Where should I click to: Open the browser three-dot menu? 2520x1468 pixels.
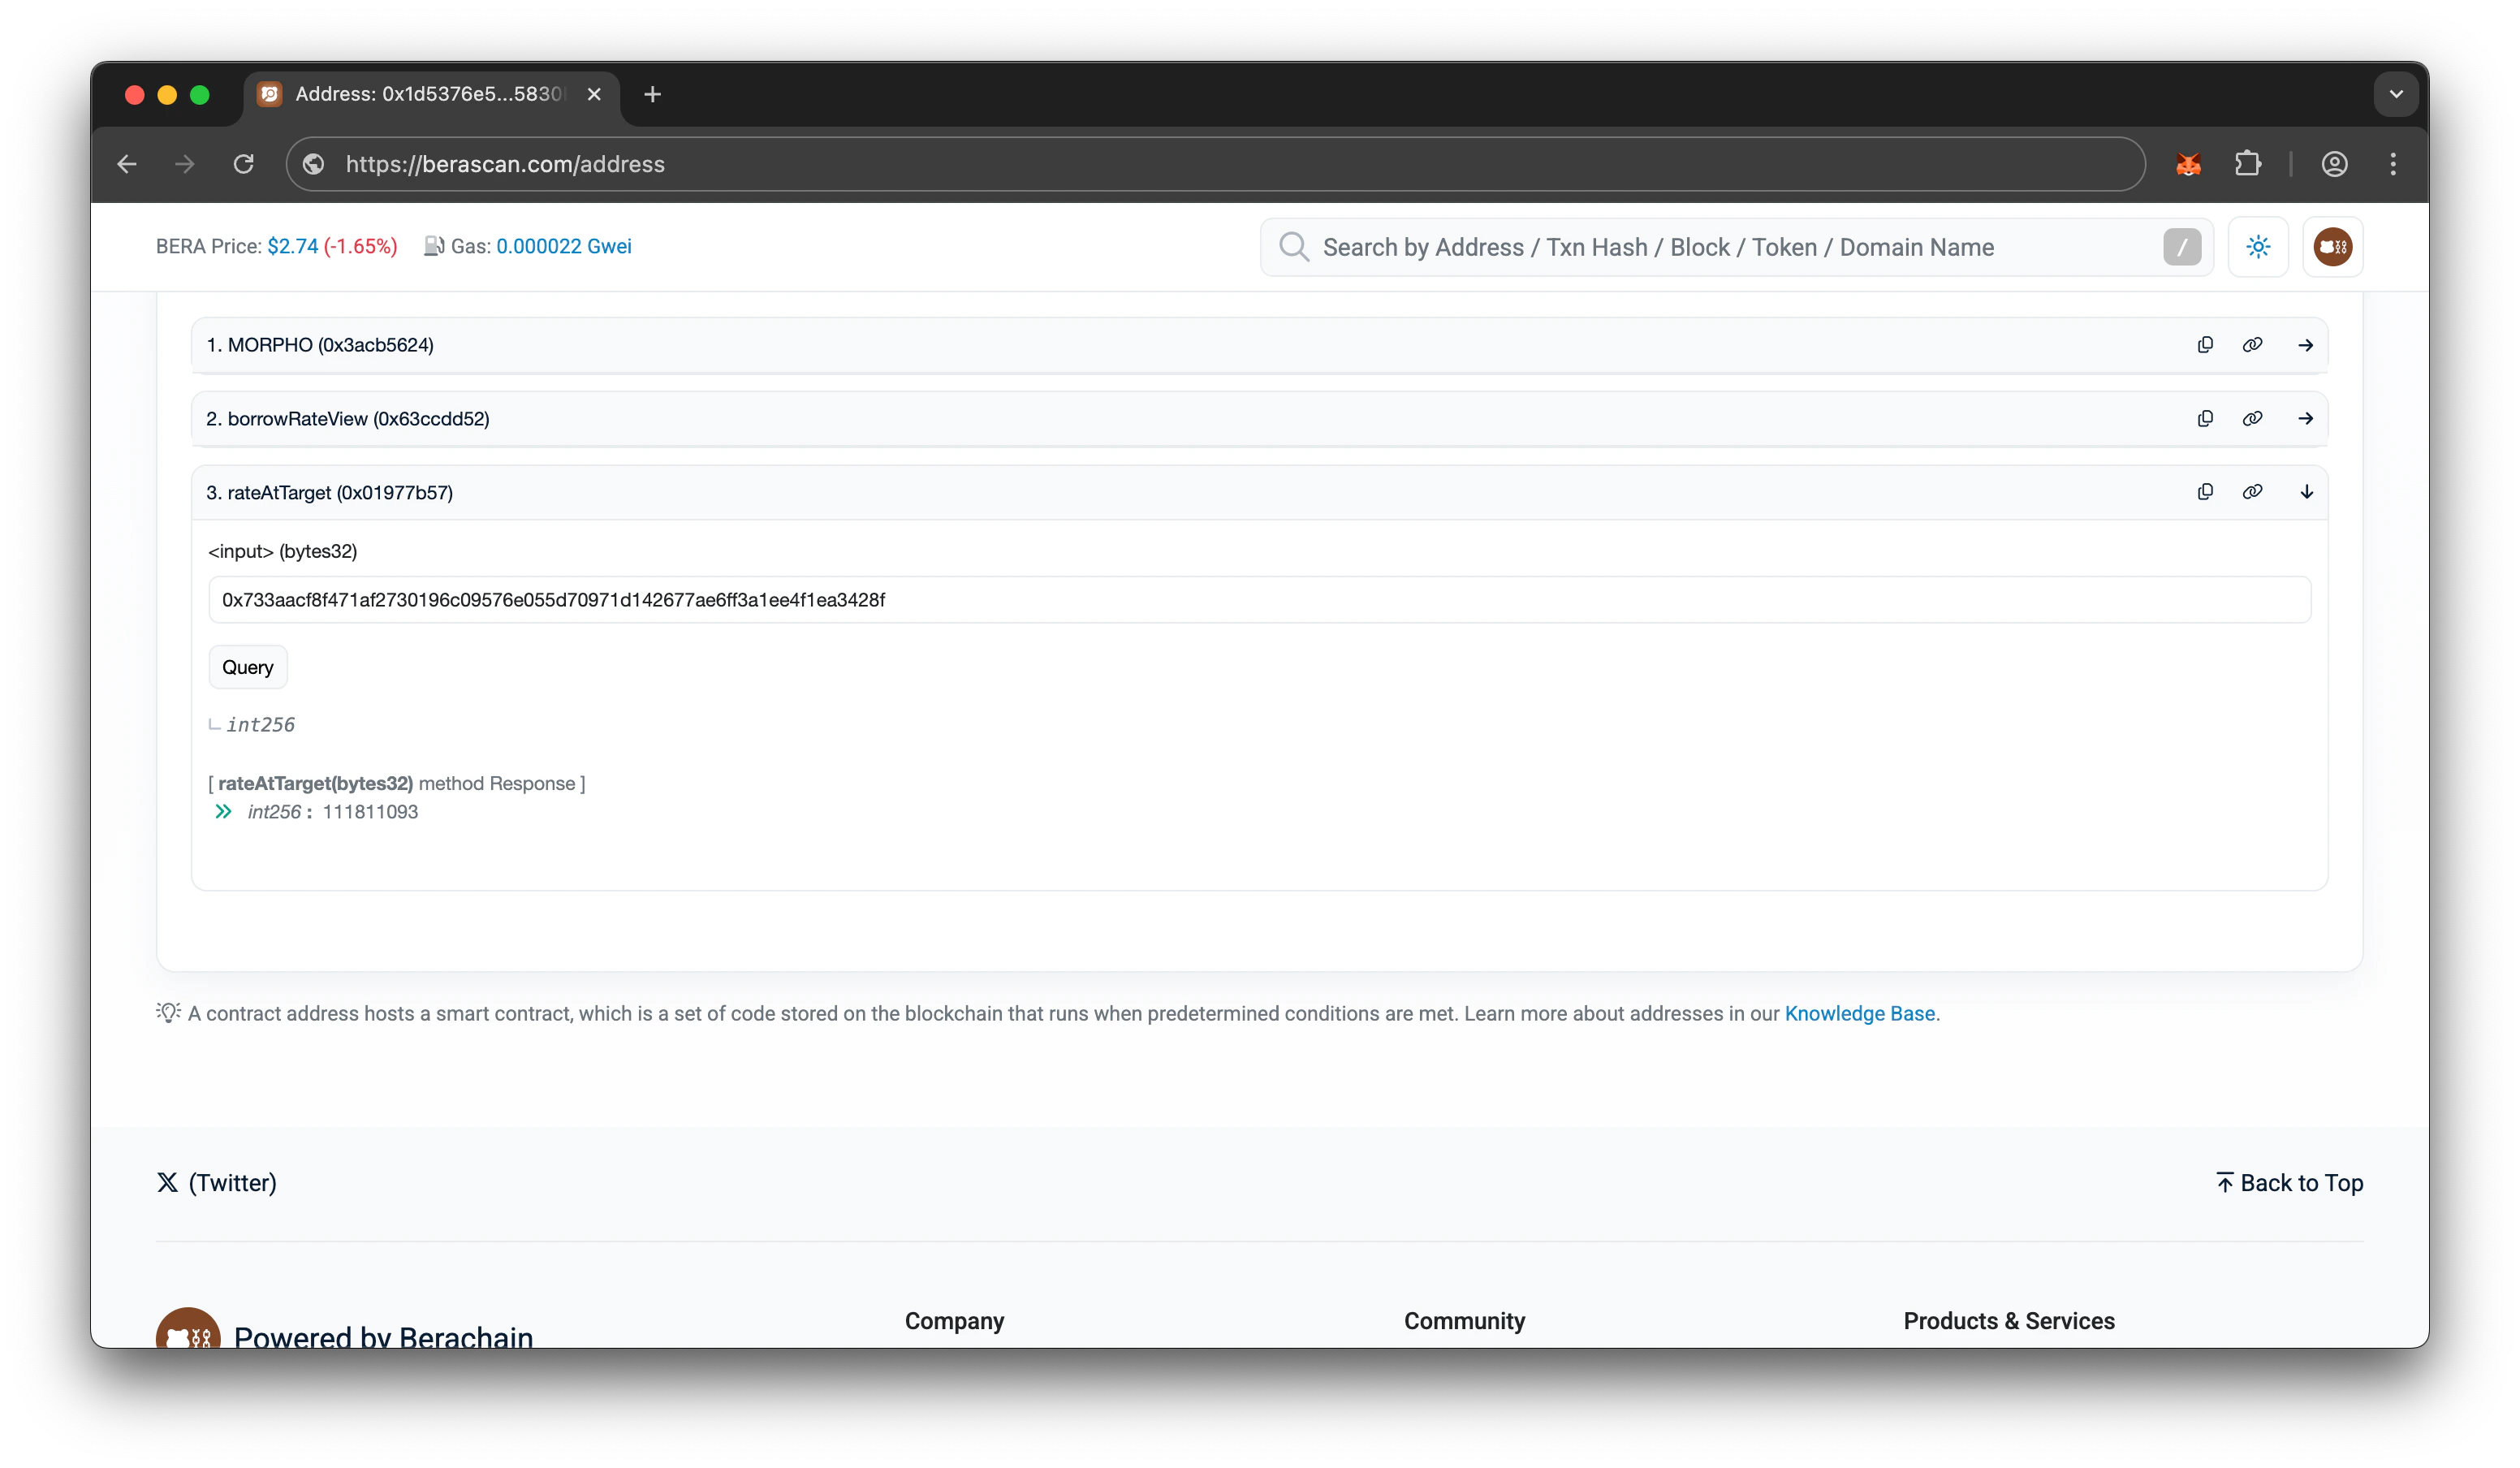click(2393, 164)
